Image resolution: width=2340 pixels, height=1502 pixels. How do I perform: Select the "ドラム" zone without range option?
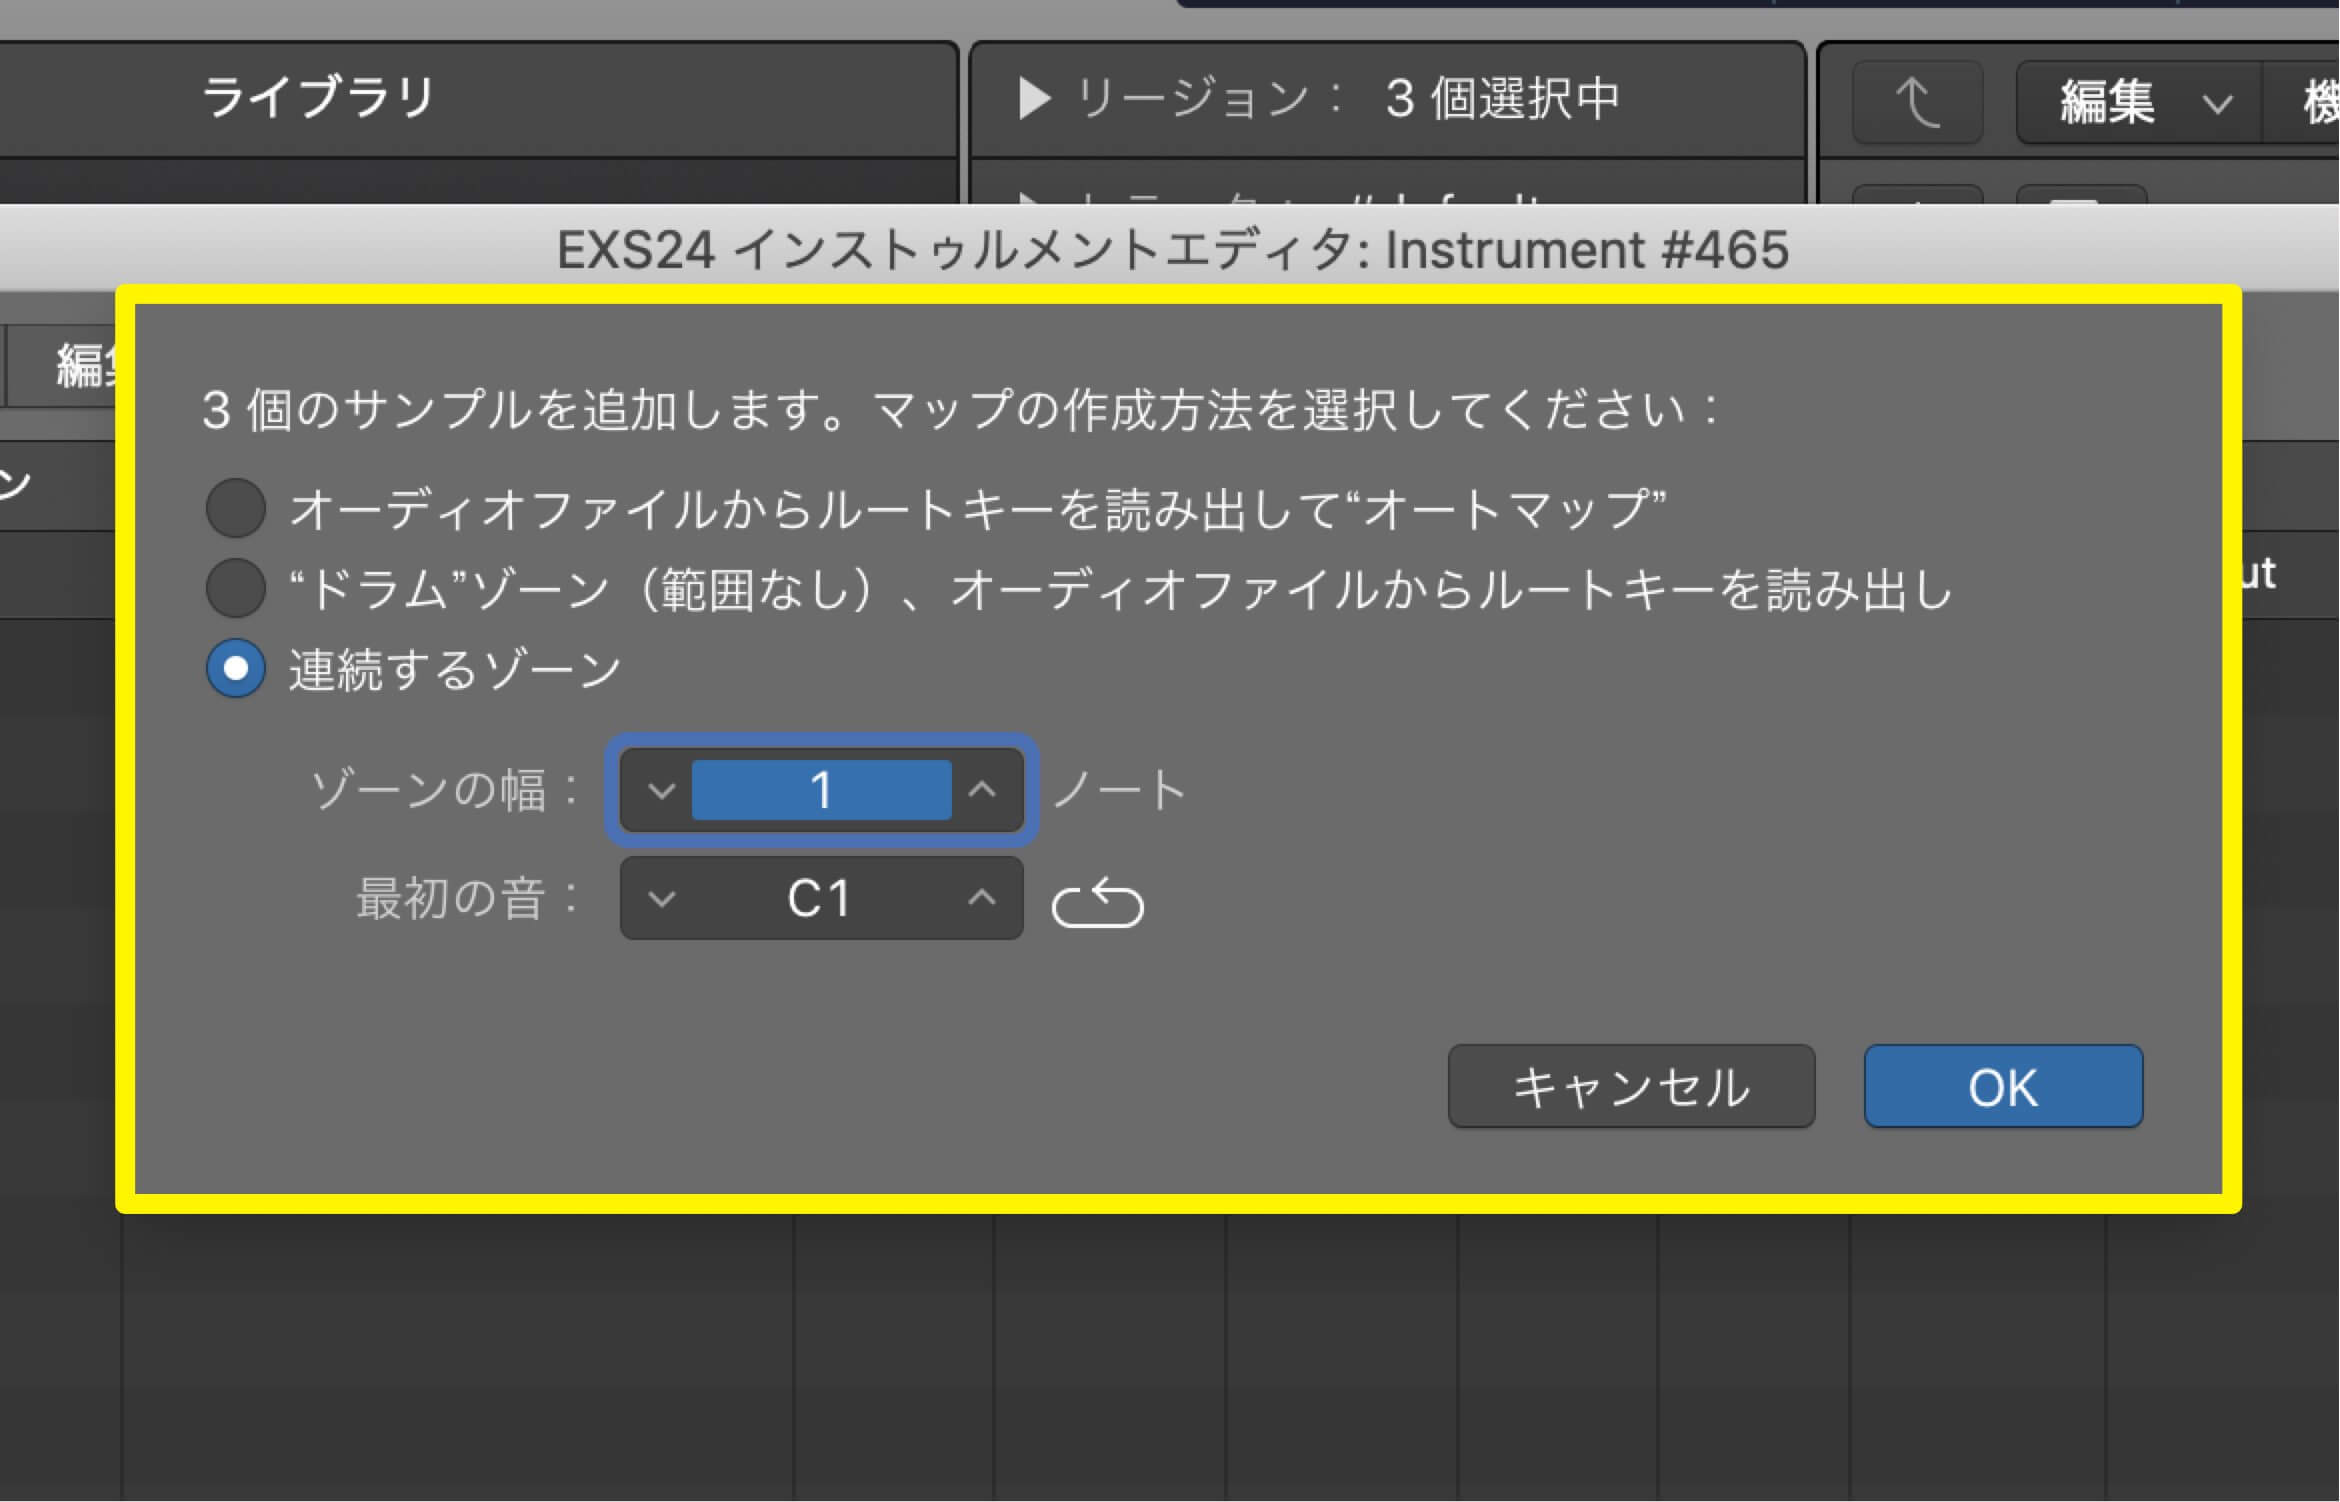coord(236,588)
